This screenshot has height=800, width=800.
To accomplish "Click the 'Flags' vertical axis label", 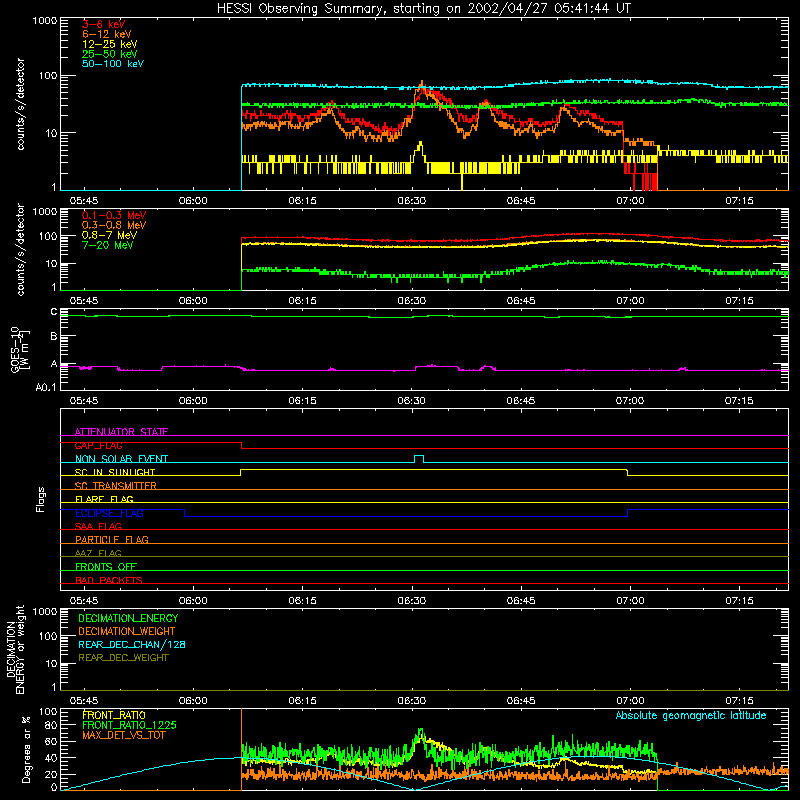I will coord(41,499).
